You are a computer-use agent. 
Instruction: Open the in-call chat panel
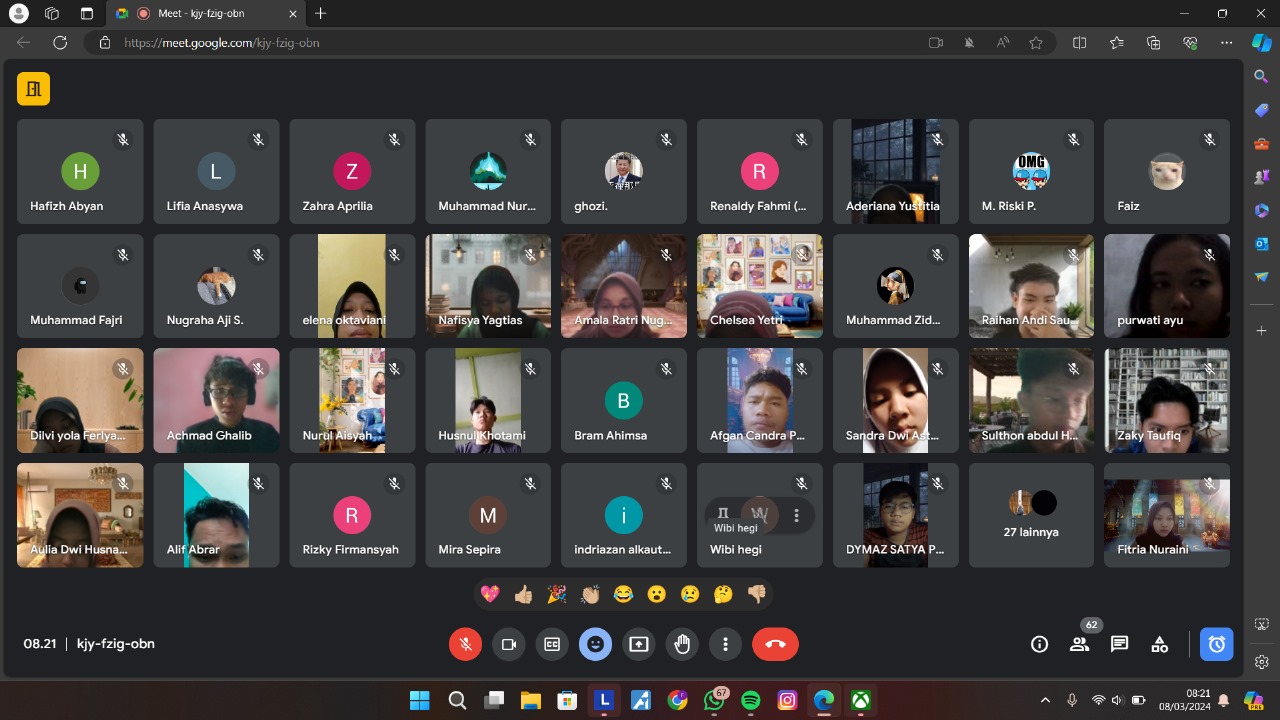click(x=1119, y=644)
